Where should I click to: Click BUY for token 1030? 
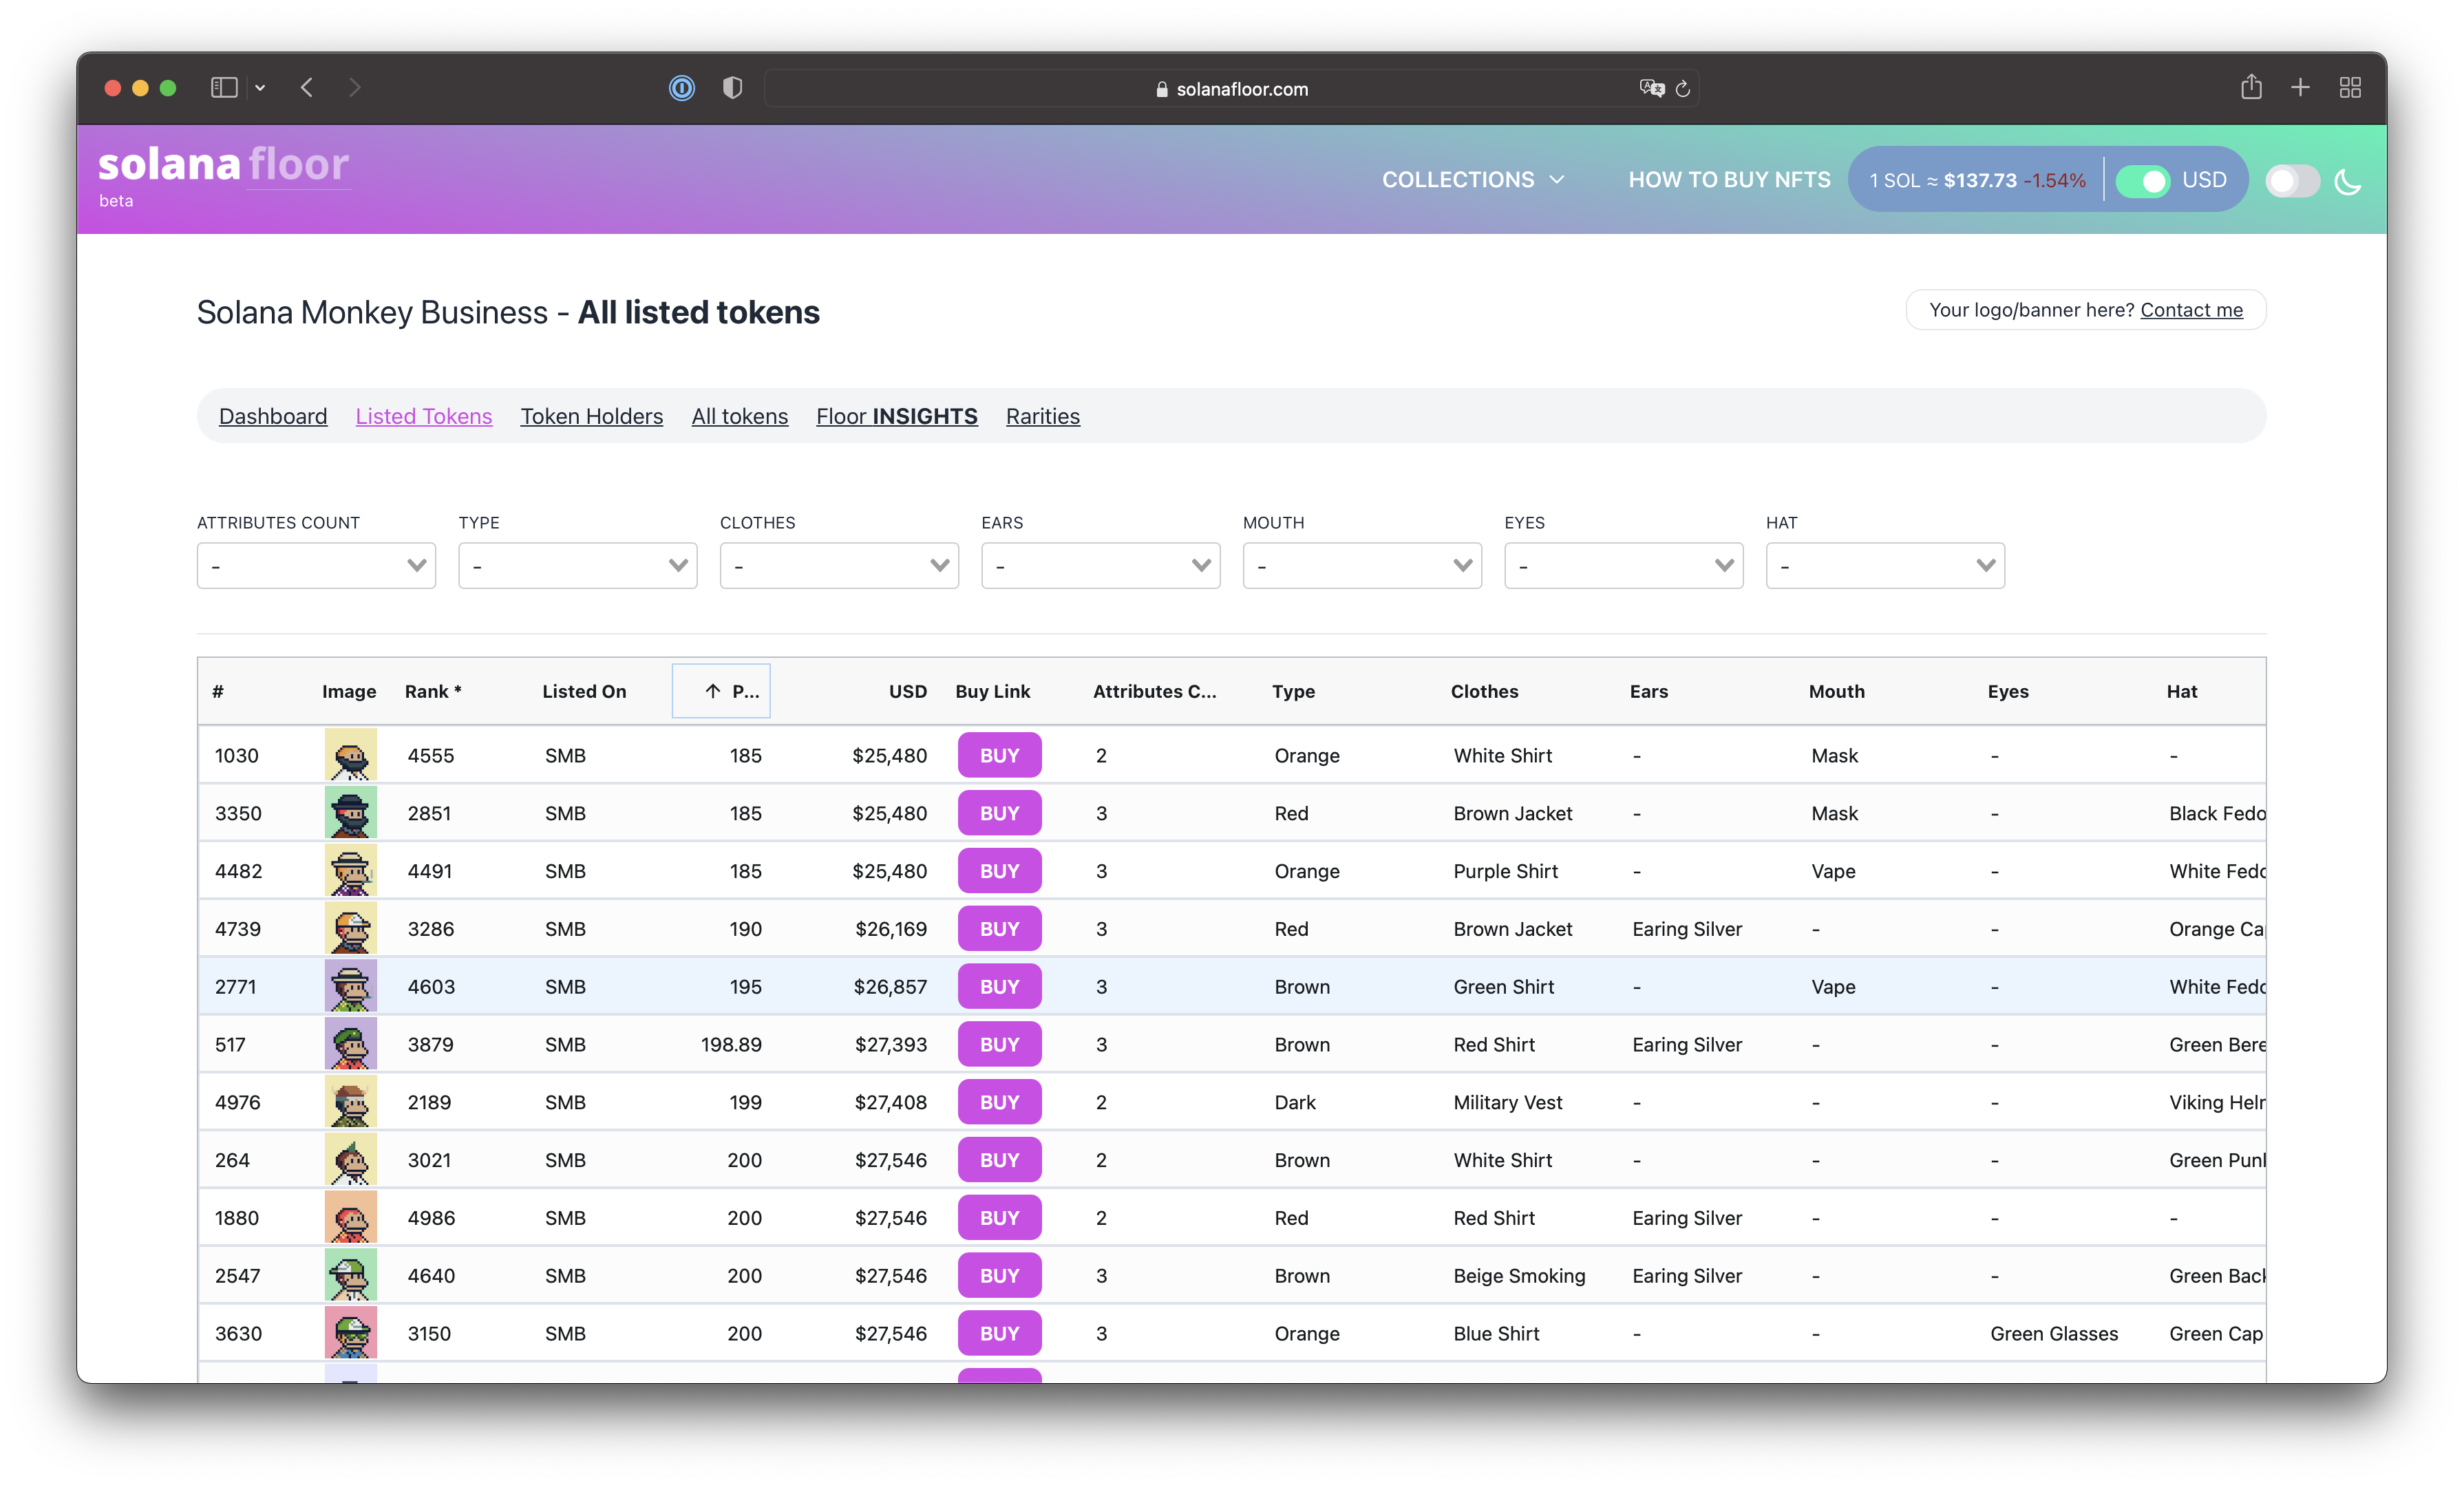pyautogui.click(x=999, y=755)
